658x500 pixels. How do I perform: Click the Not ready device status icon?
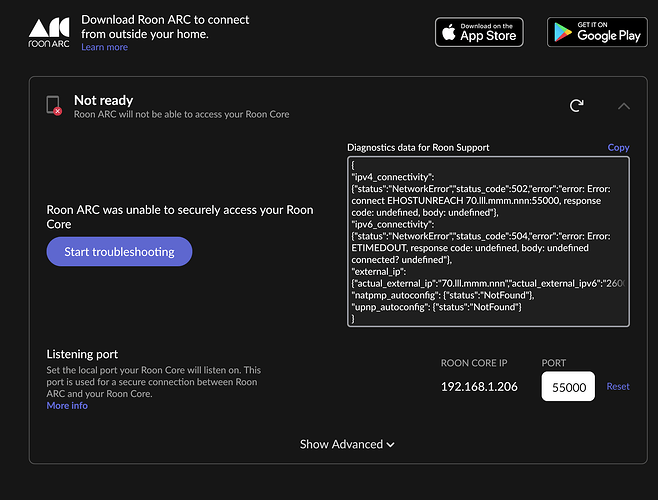[54, 105]
